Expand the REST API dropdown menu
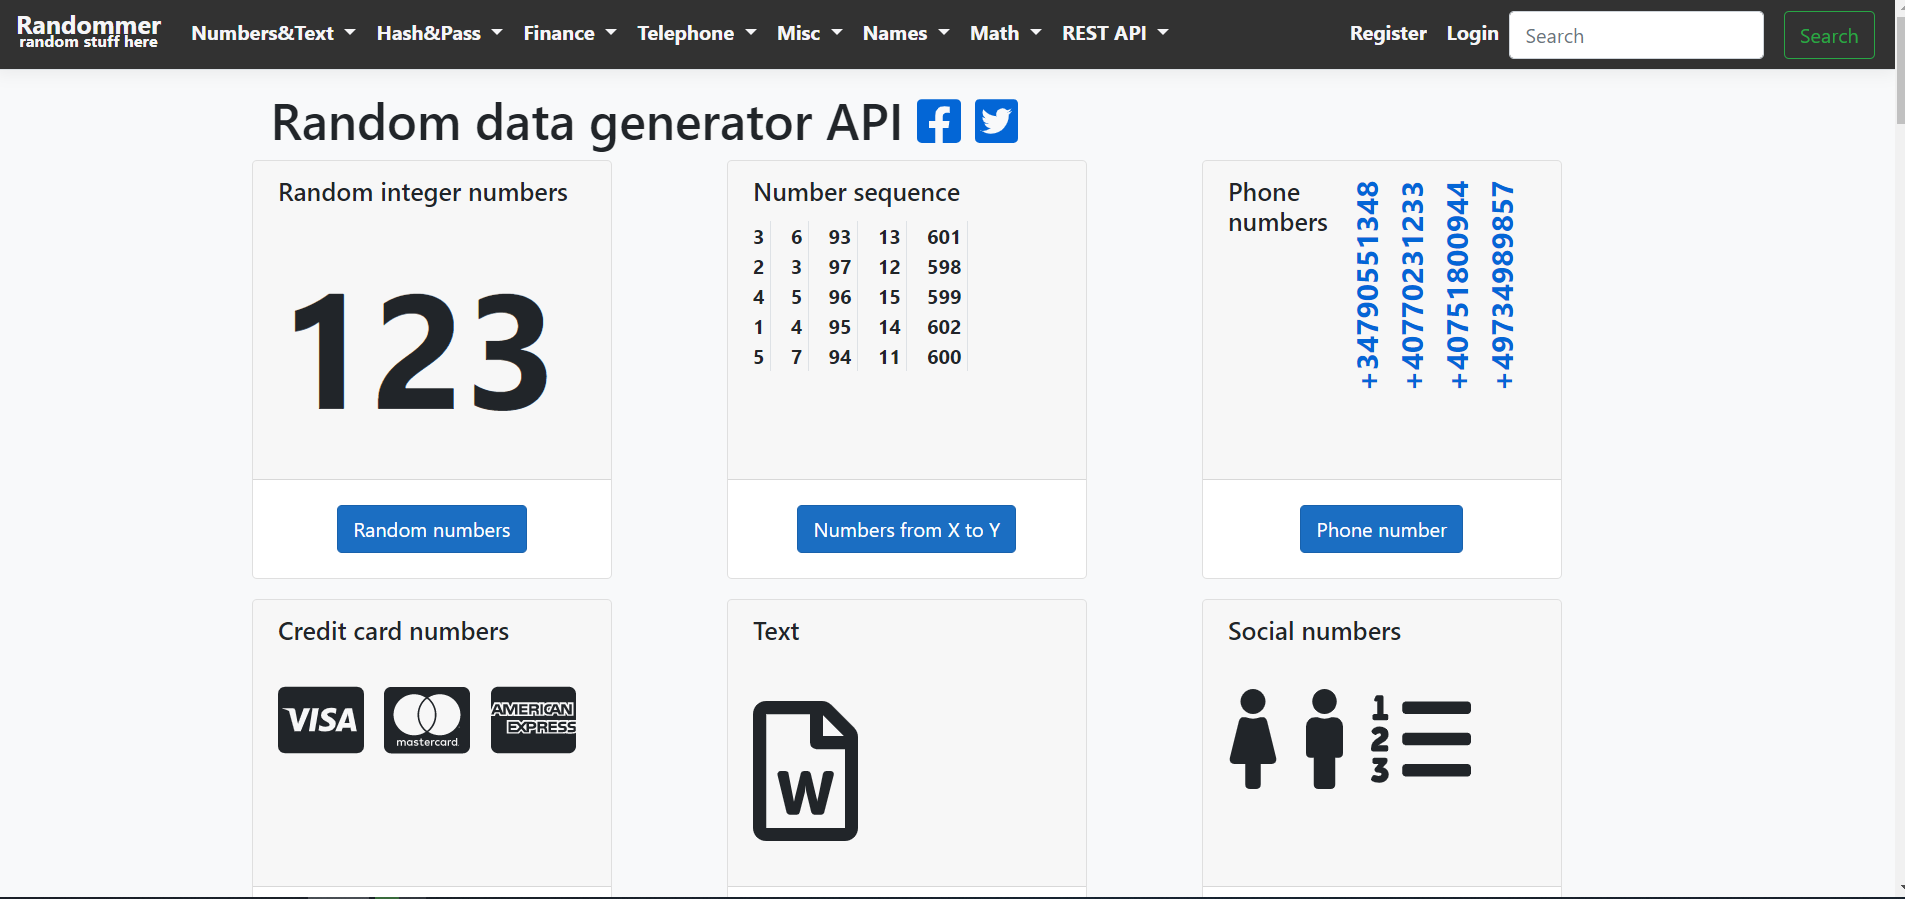This screenshot has width=1905, height=899. point(1115,33)
